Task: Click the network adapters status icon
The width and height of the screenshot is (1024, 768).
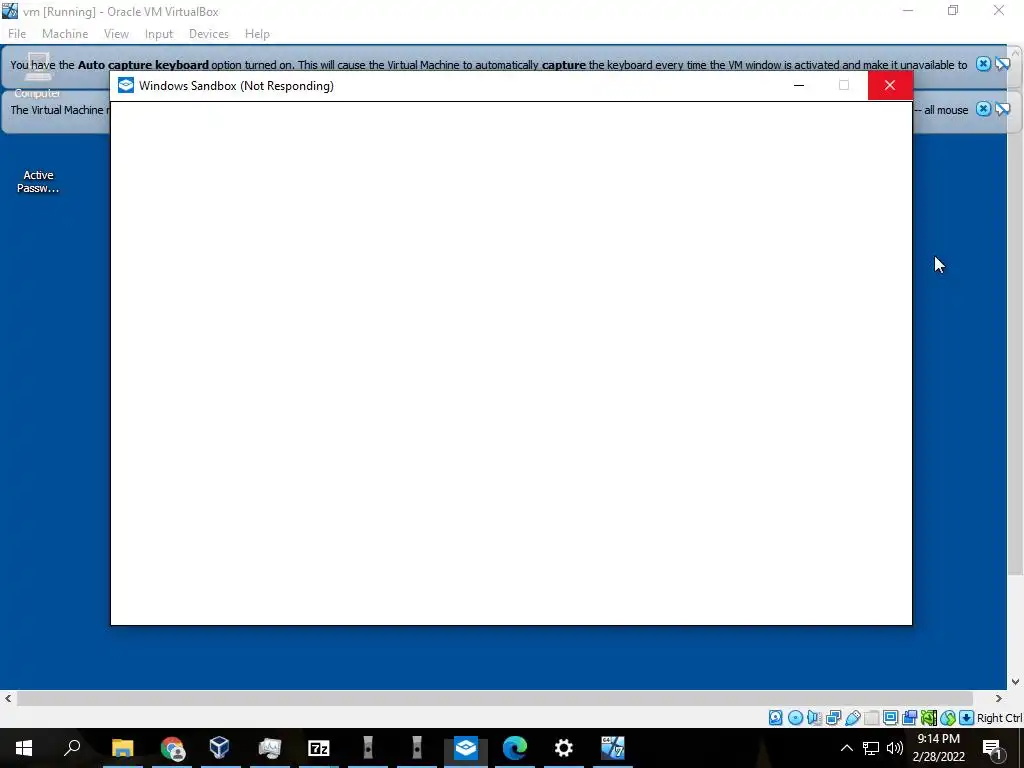Action: [833, 718]
